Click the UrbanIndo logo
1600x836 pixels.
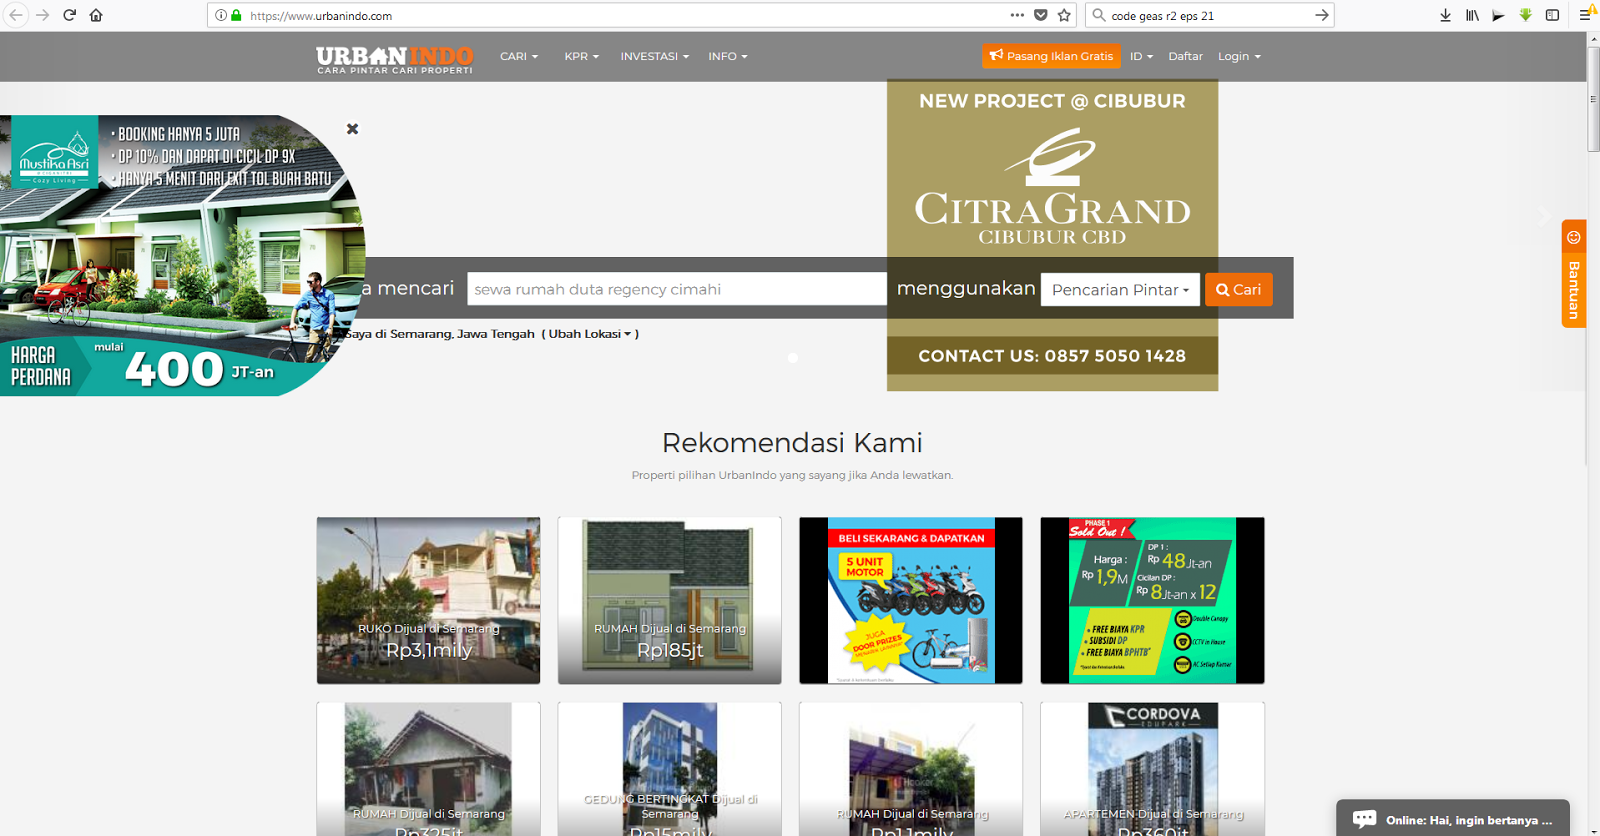click(395, 59)
